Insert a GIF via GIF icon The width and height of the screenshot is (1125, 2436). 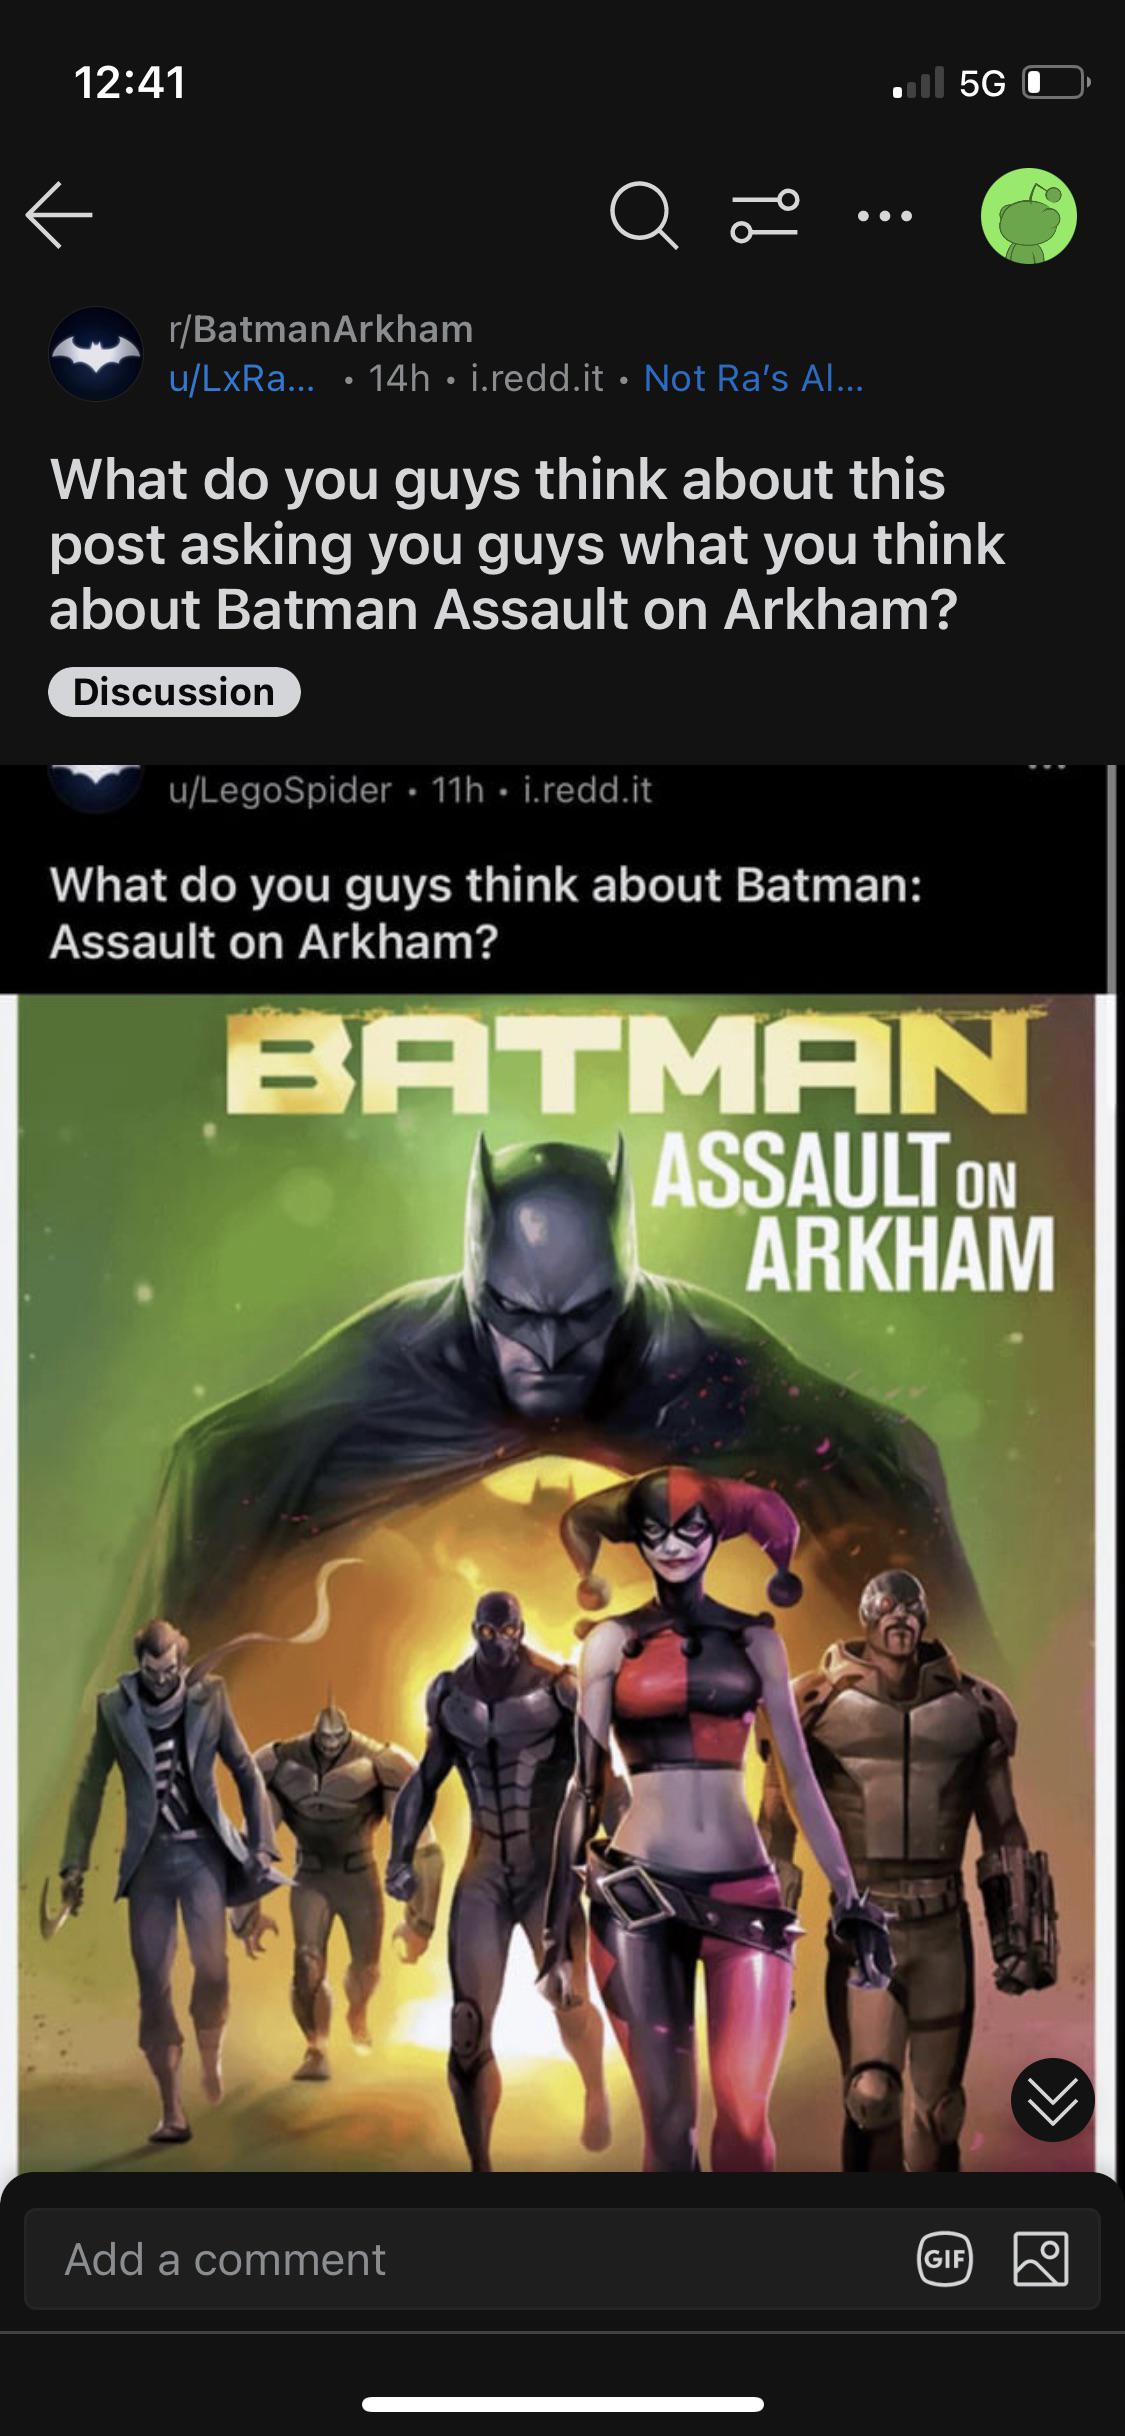coord(945,2259)
